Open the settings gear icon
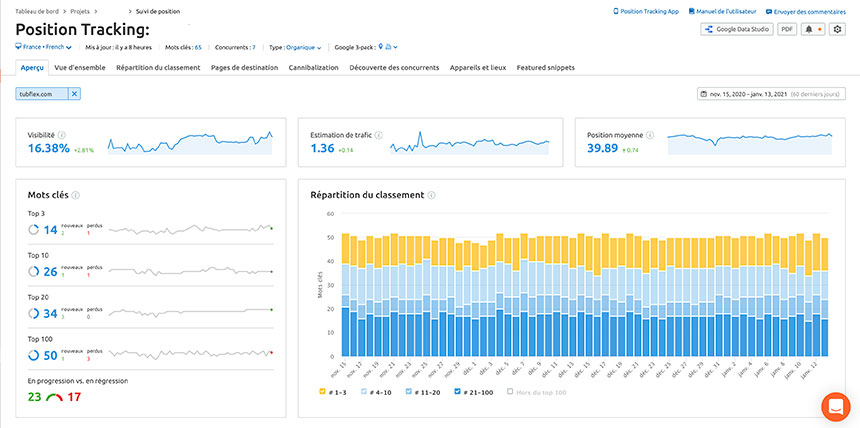The image size is (860, 428). [x=838, y=29]
